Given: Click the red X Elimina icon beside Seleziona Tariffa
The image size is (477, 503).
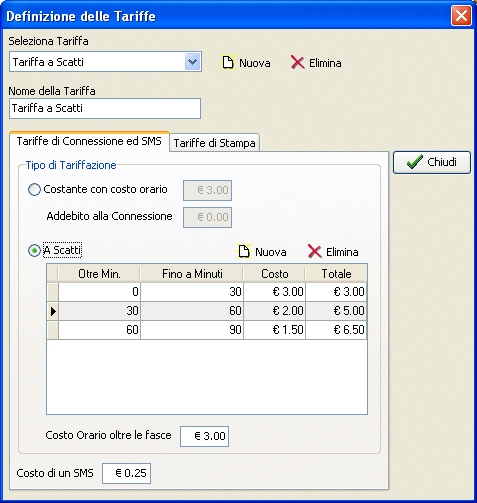Looking at the screenshot, I should [297, 62].
